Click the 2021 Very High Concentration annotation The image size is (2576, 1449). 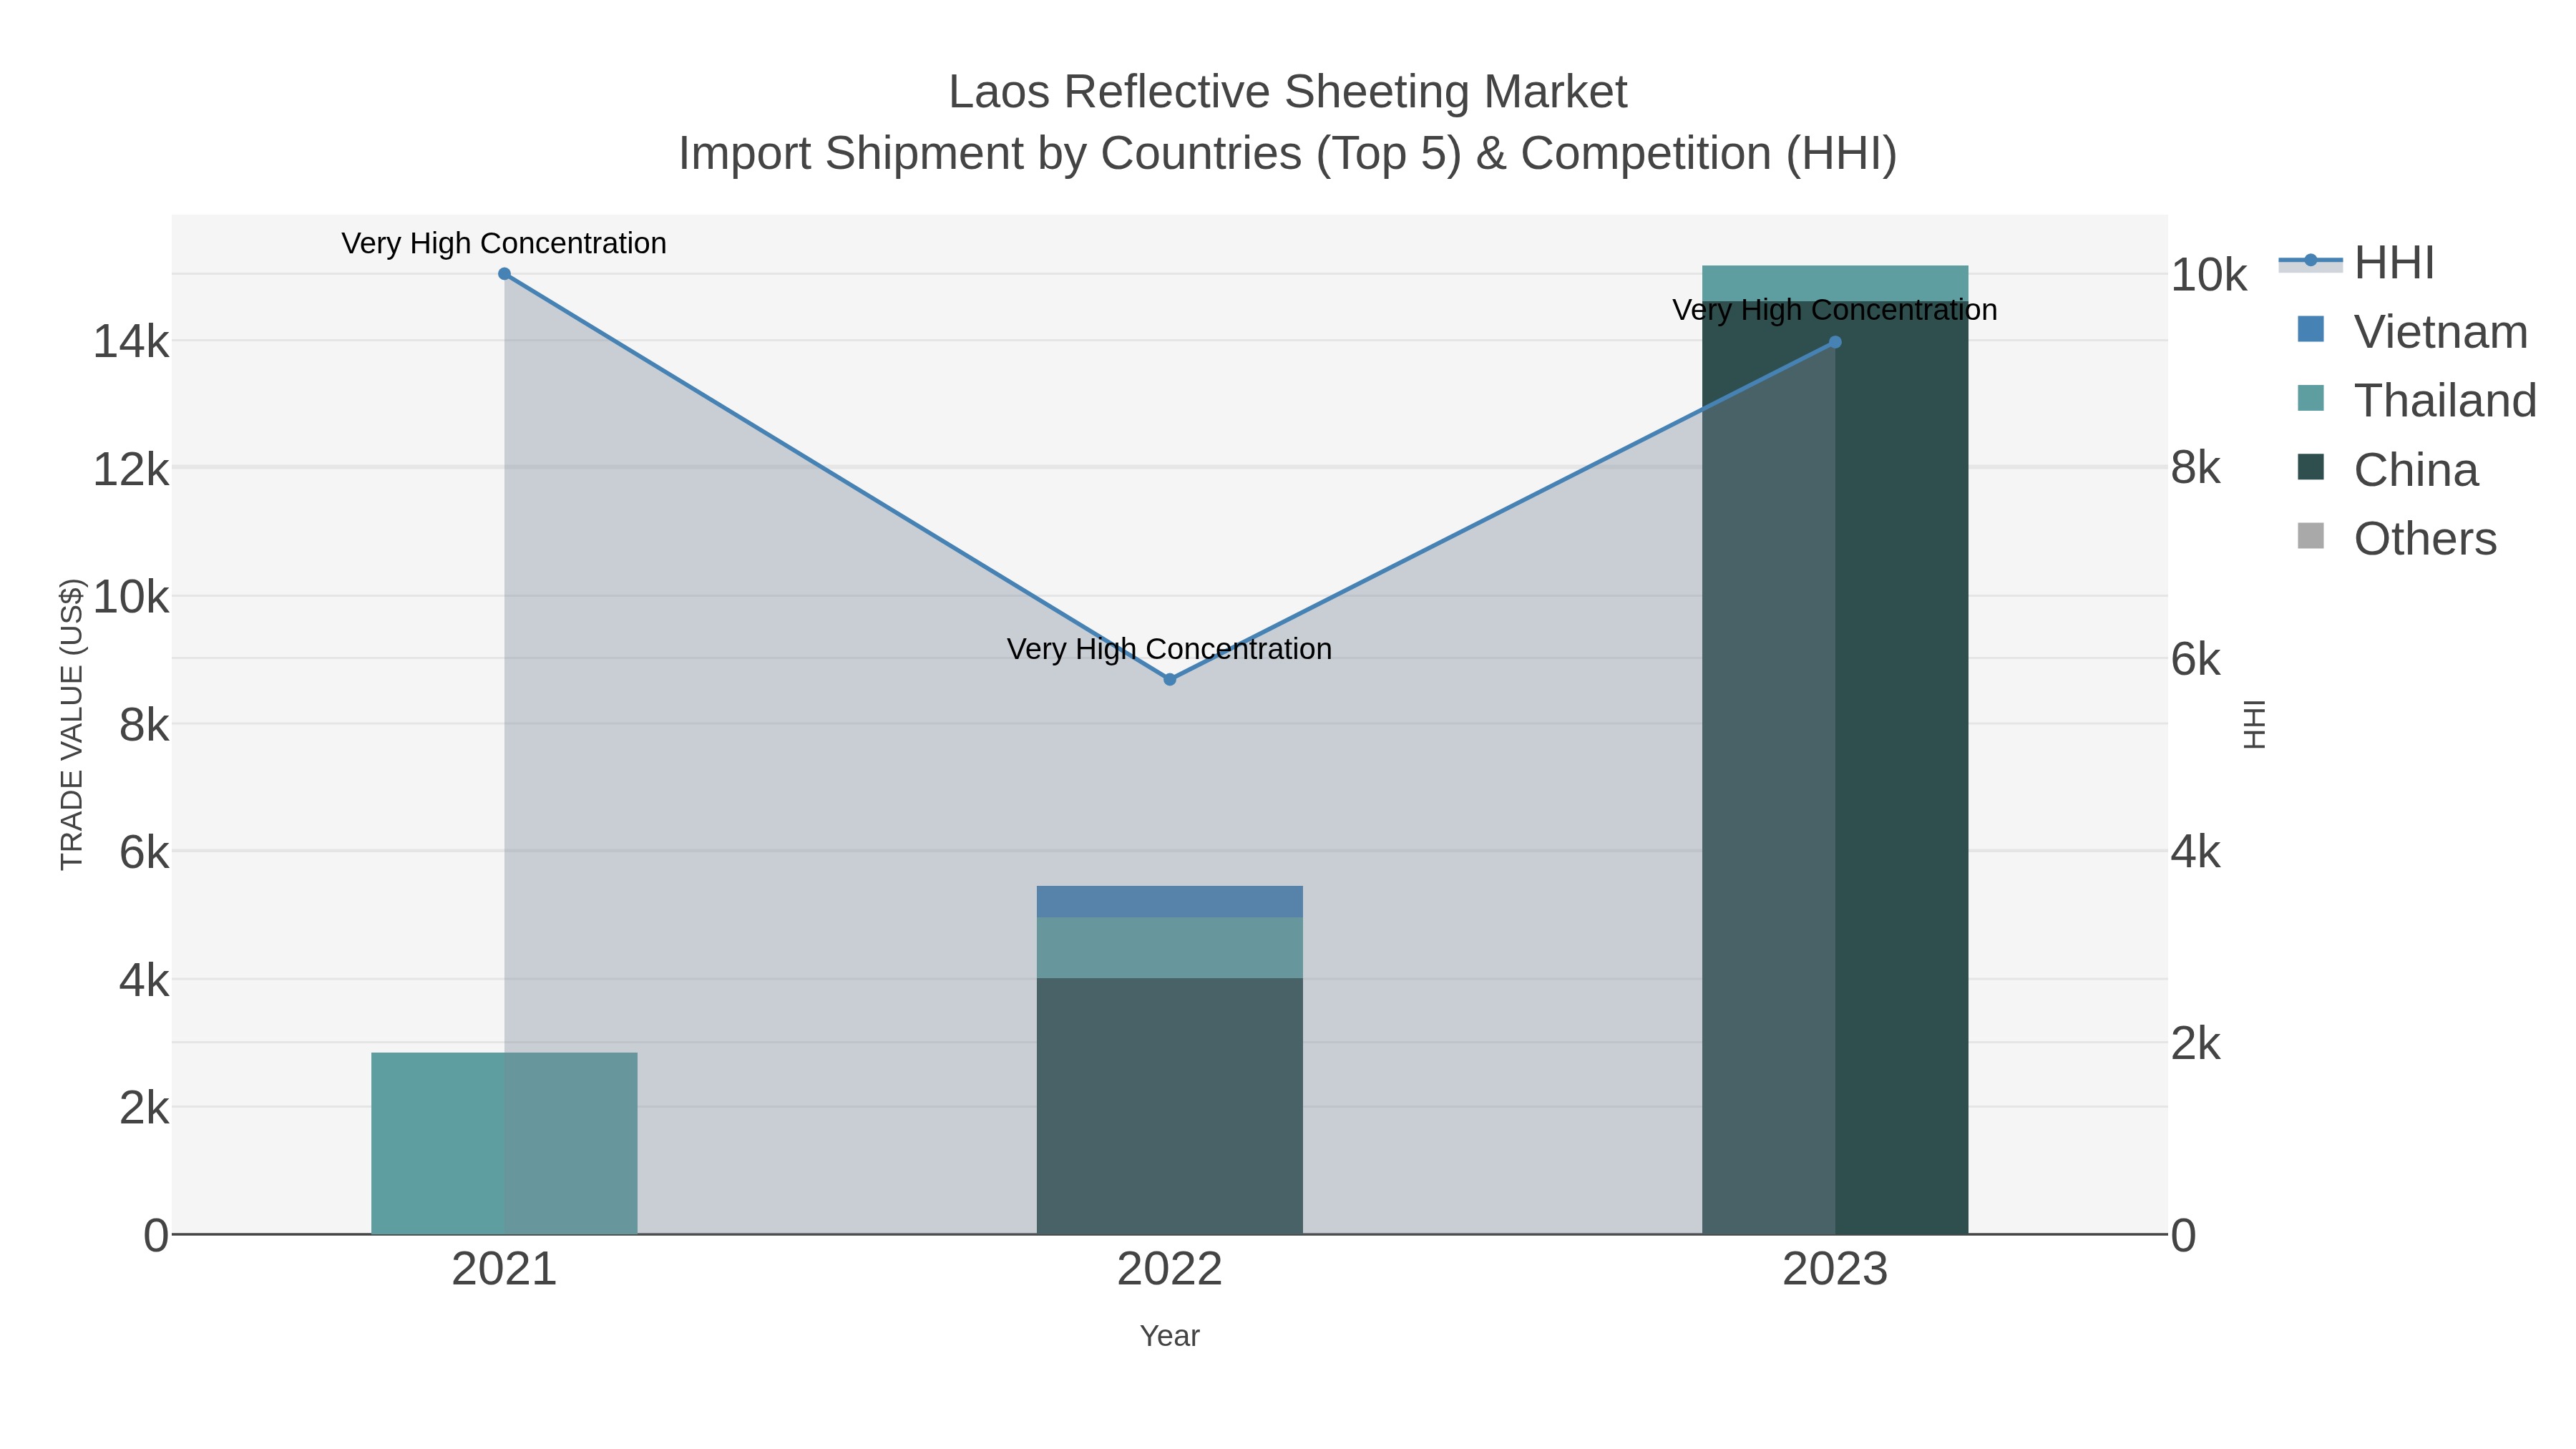pyautogui.click(x=504, y=243)
